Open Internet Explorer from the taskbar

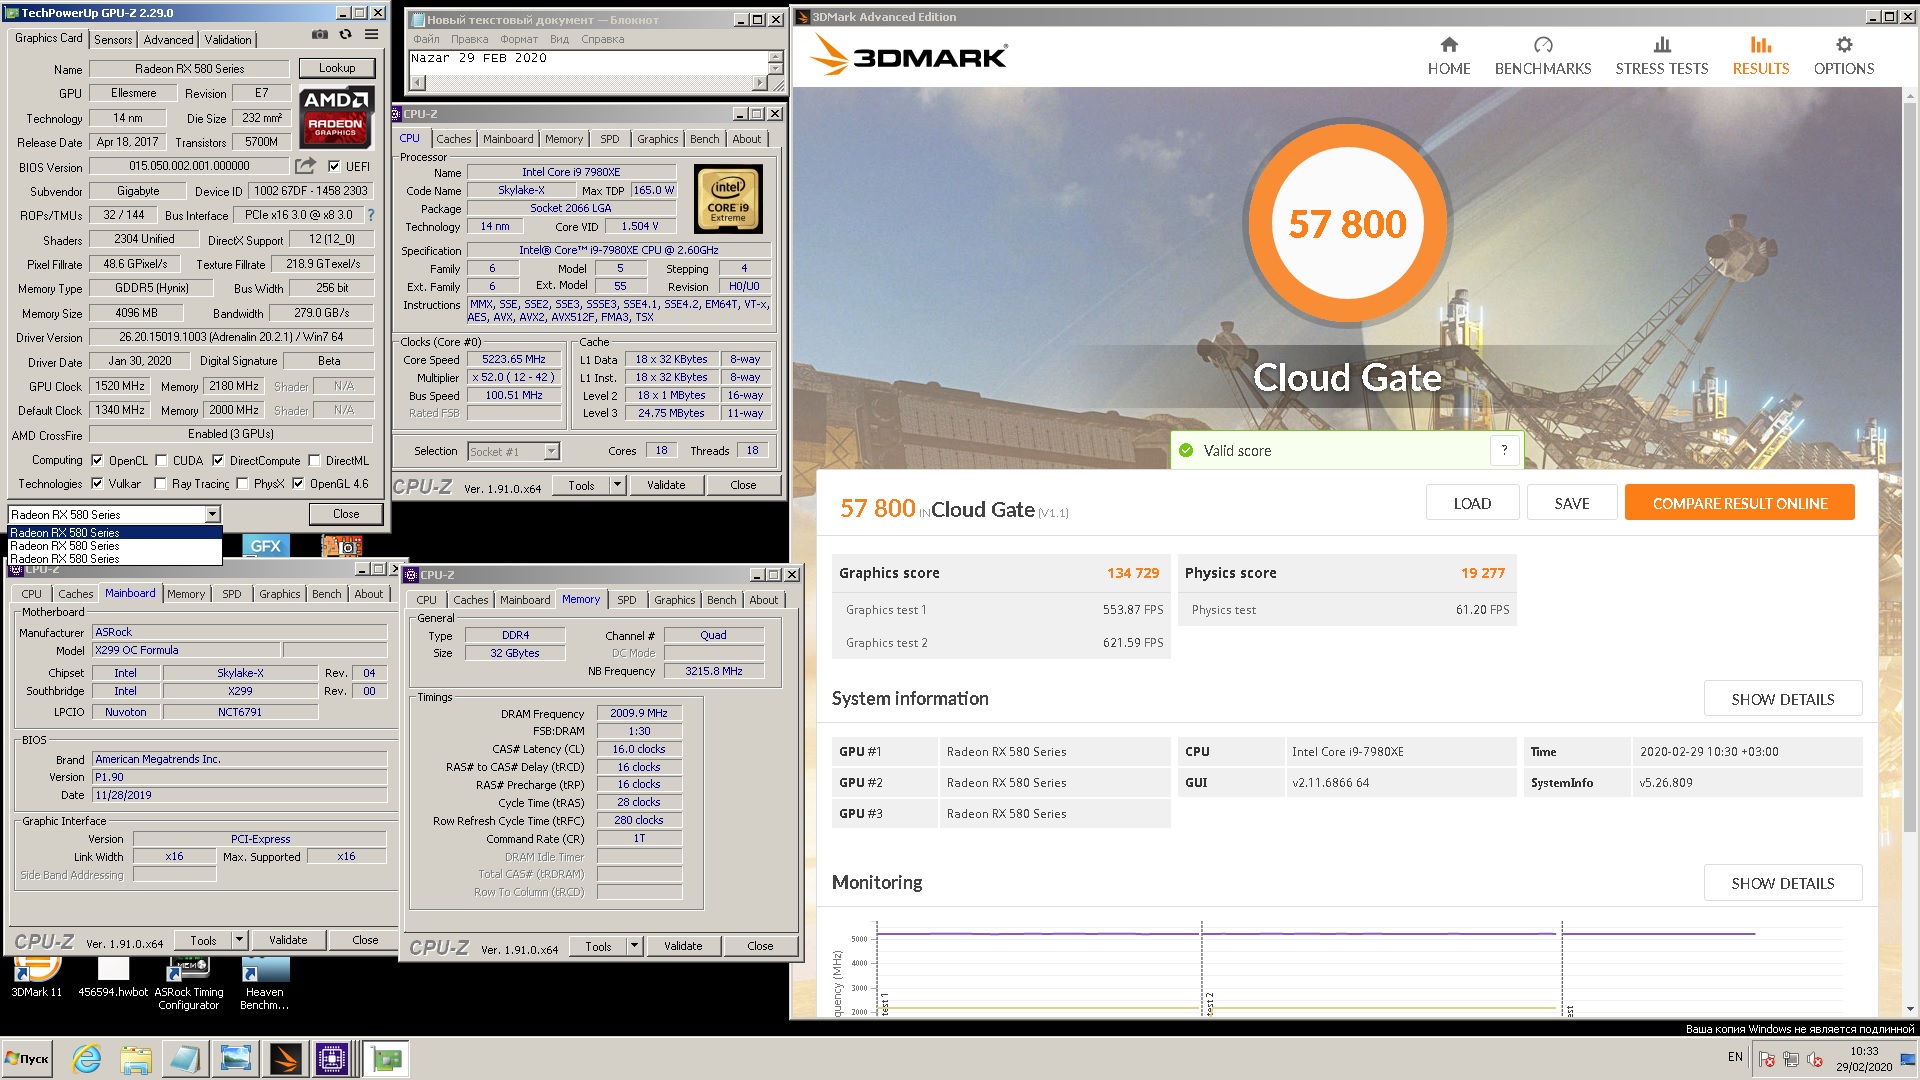[x=87, y=1059]
